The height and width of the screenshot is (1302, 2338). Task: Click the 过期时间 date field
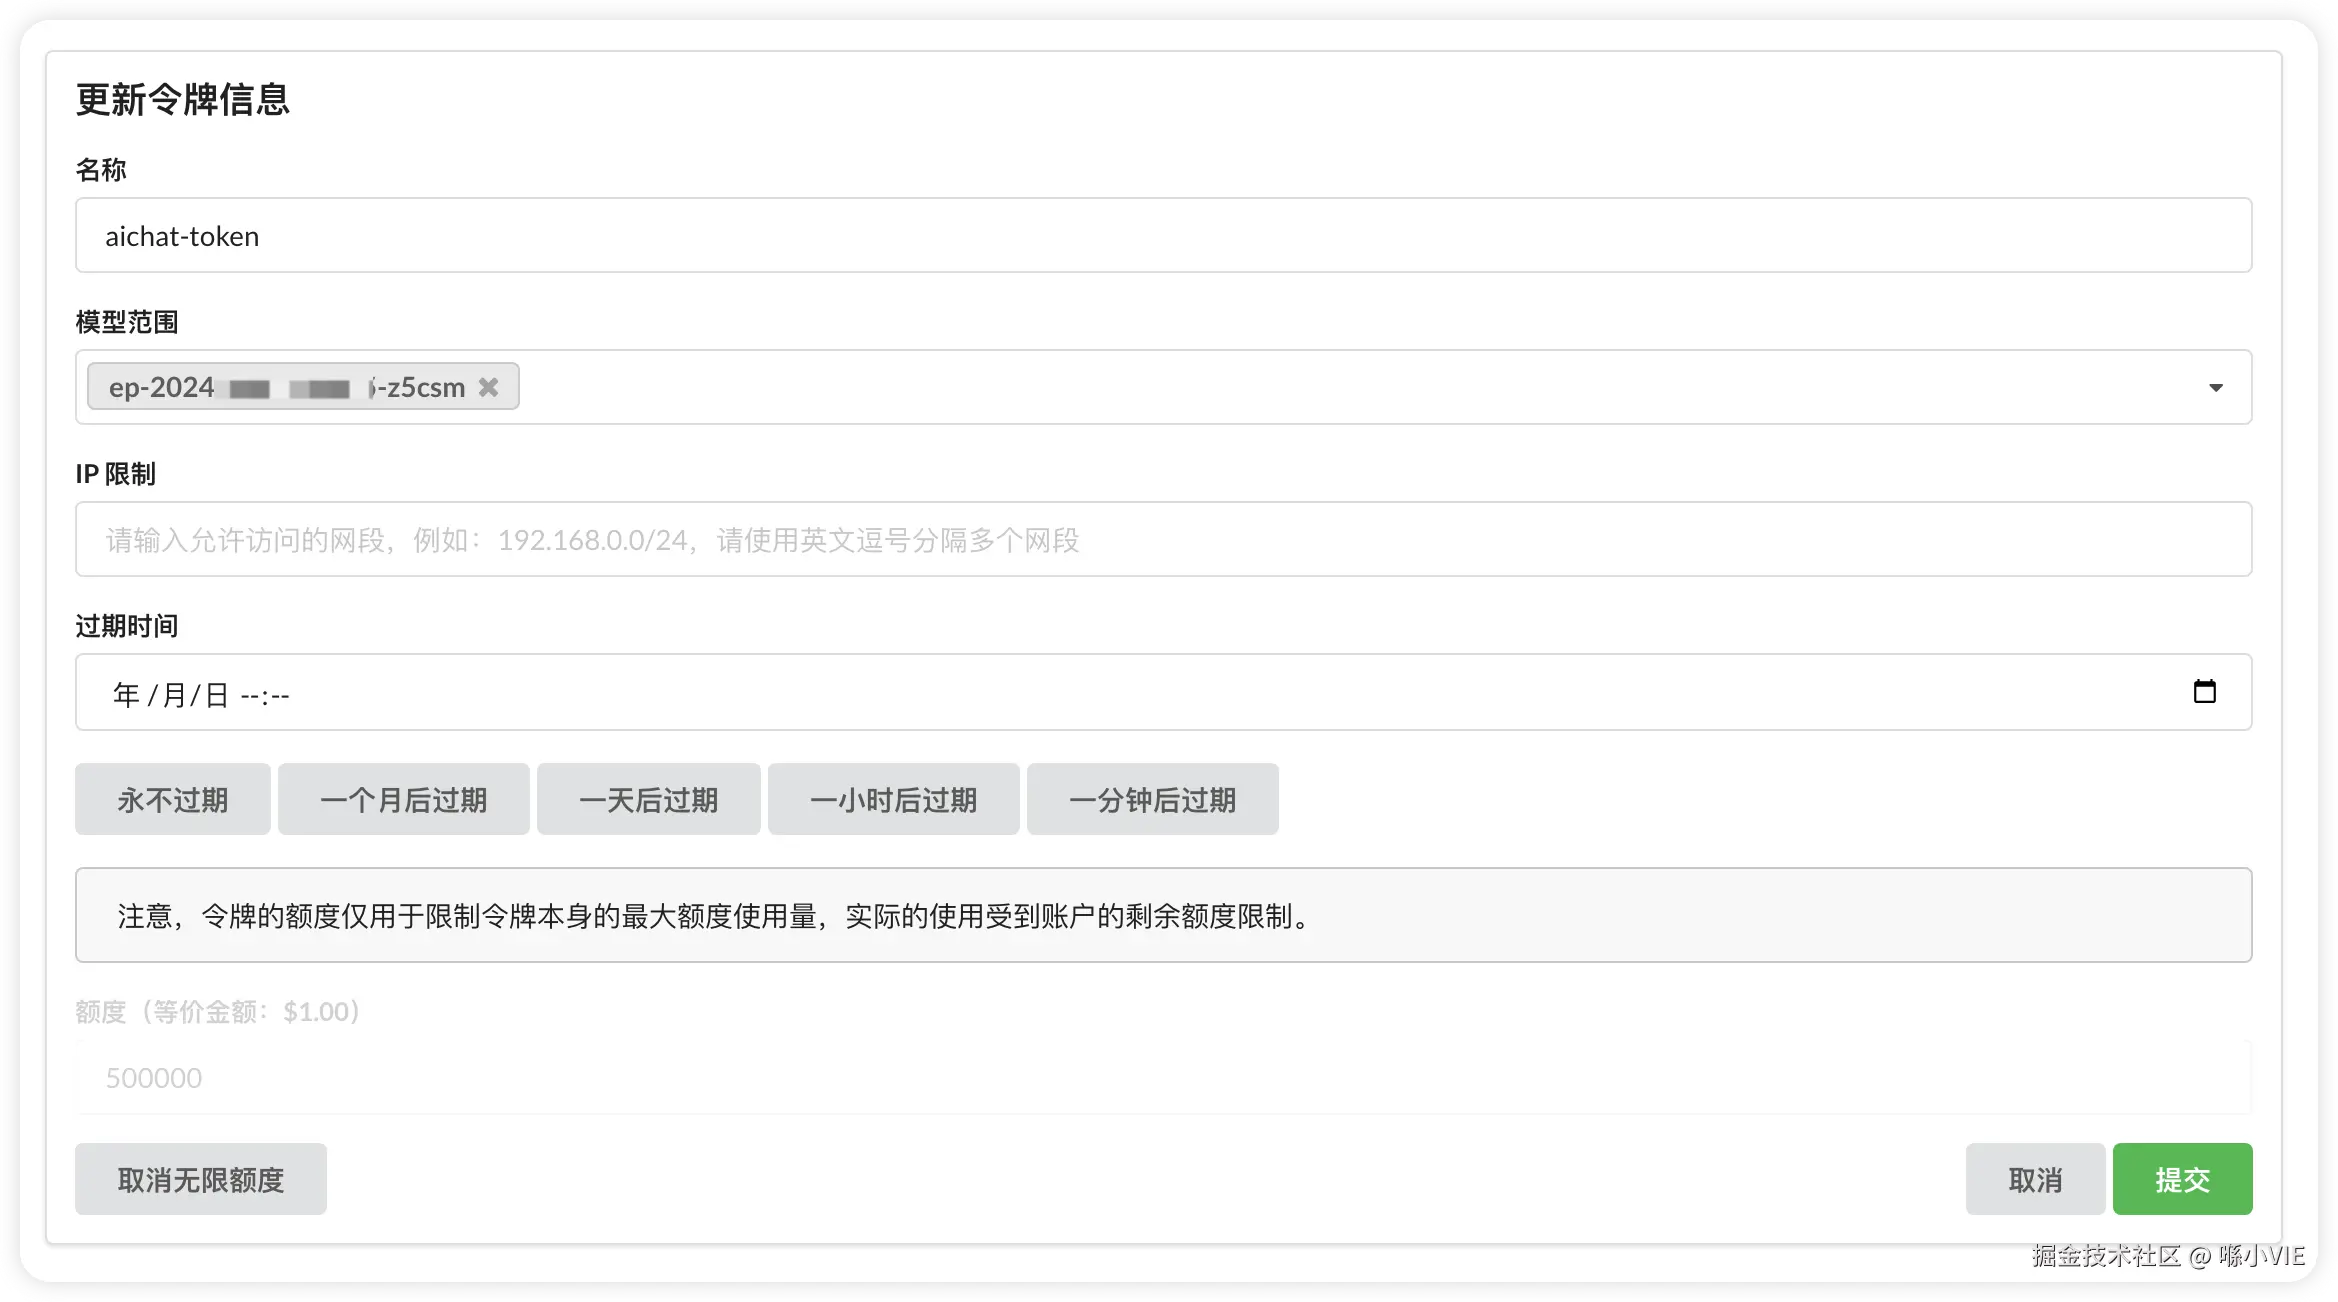[1100, 693]
